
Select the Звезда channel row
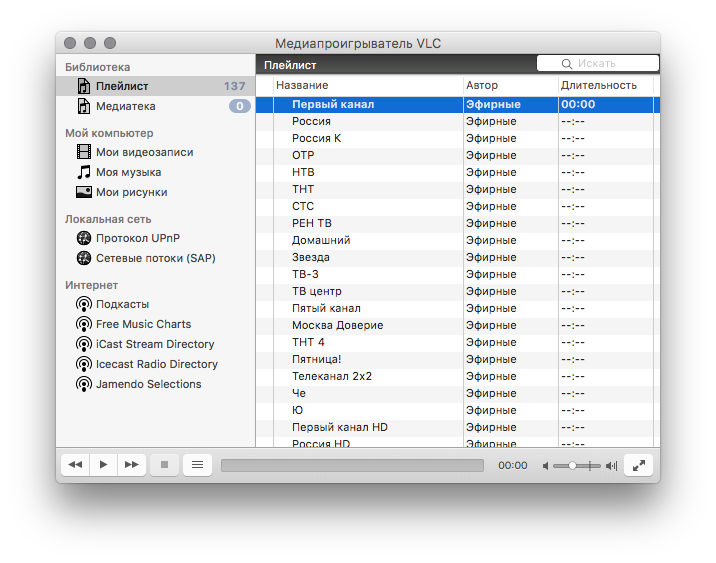click(458, 258)
